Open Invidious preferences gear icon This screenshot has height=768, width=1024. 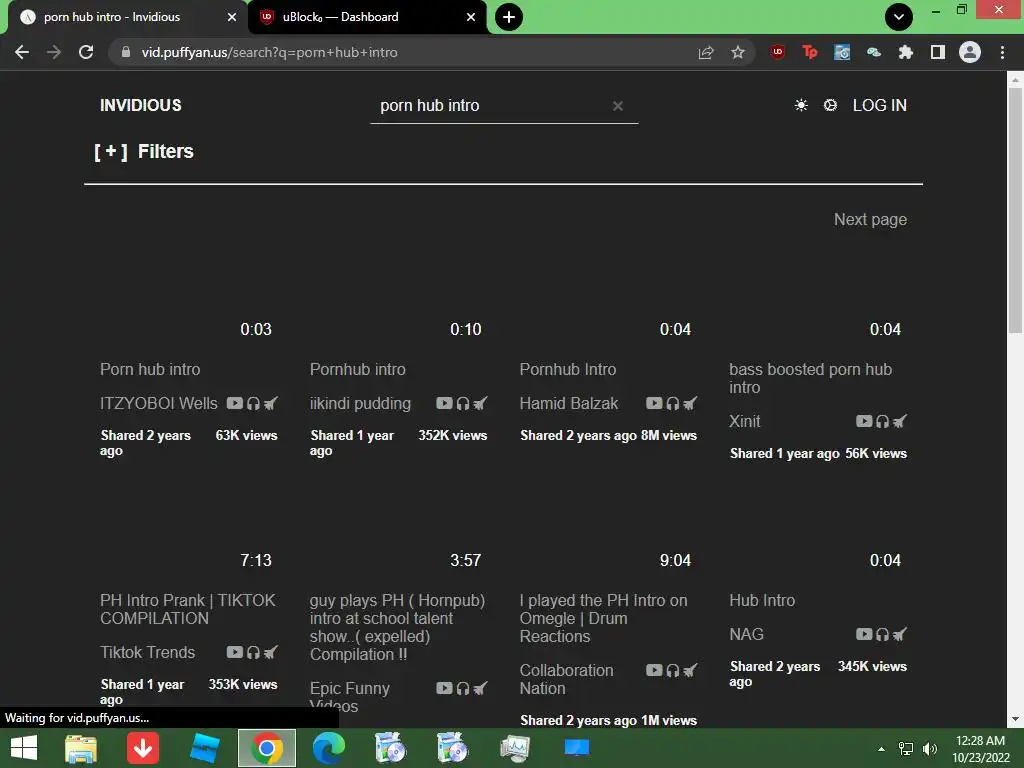(830, 105)
